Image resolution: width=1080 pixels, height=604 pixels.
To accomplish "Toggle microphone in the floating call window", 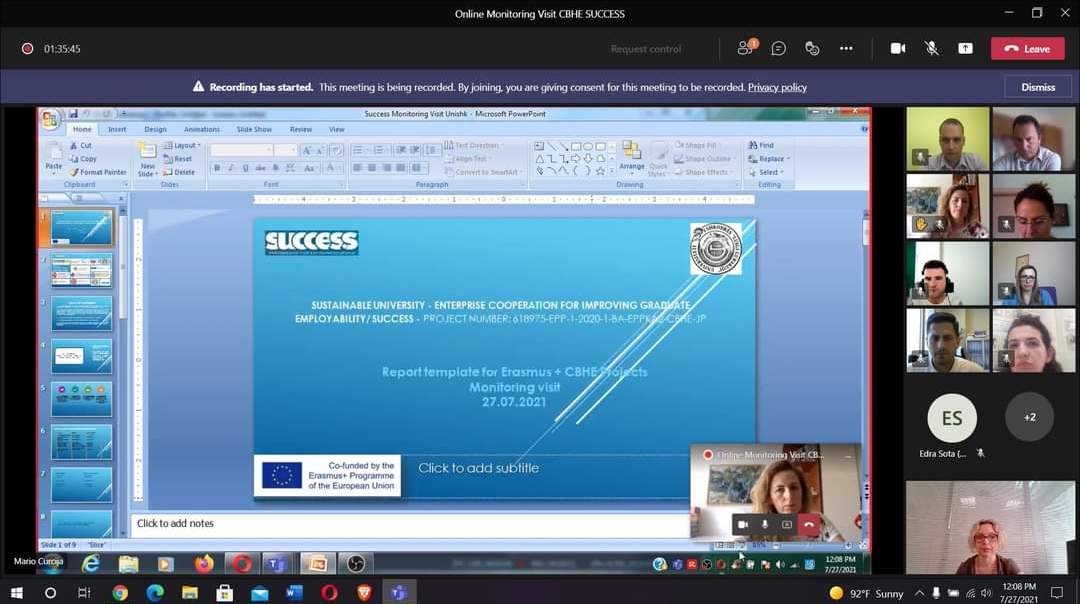I will tap(765, 525).
